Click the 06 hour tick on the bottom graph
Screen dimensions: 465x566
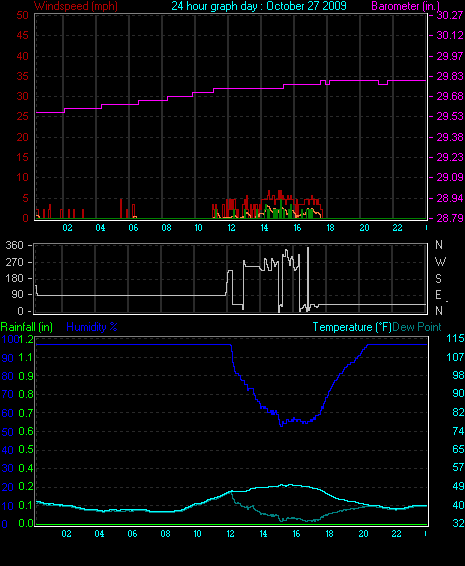pos(132,534)
